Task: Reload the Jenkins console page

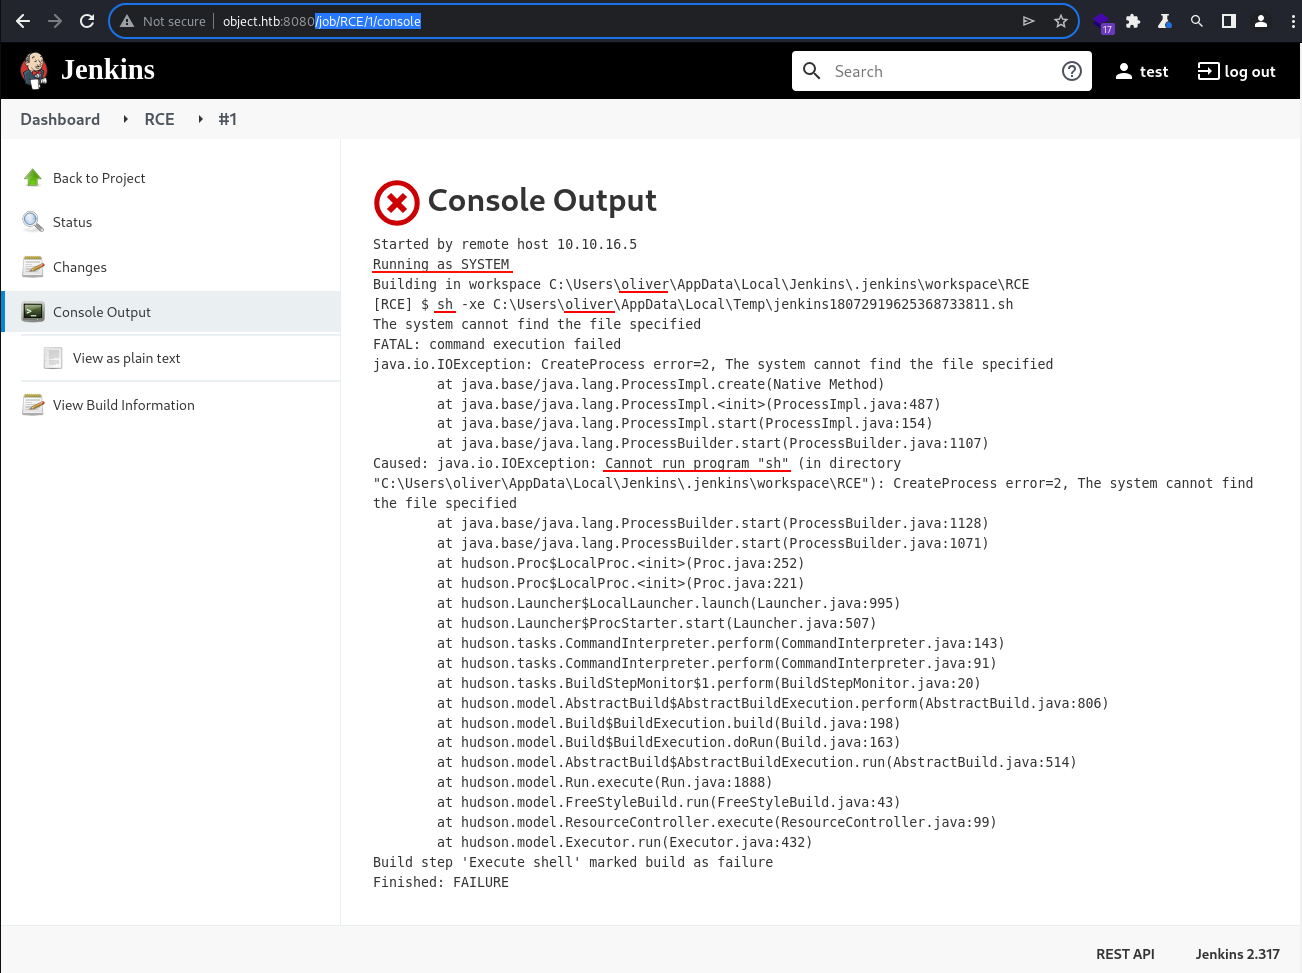Action: [87, 21]
